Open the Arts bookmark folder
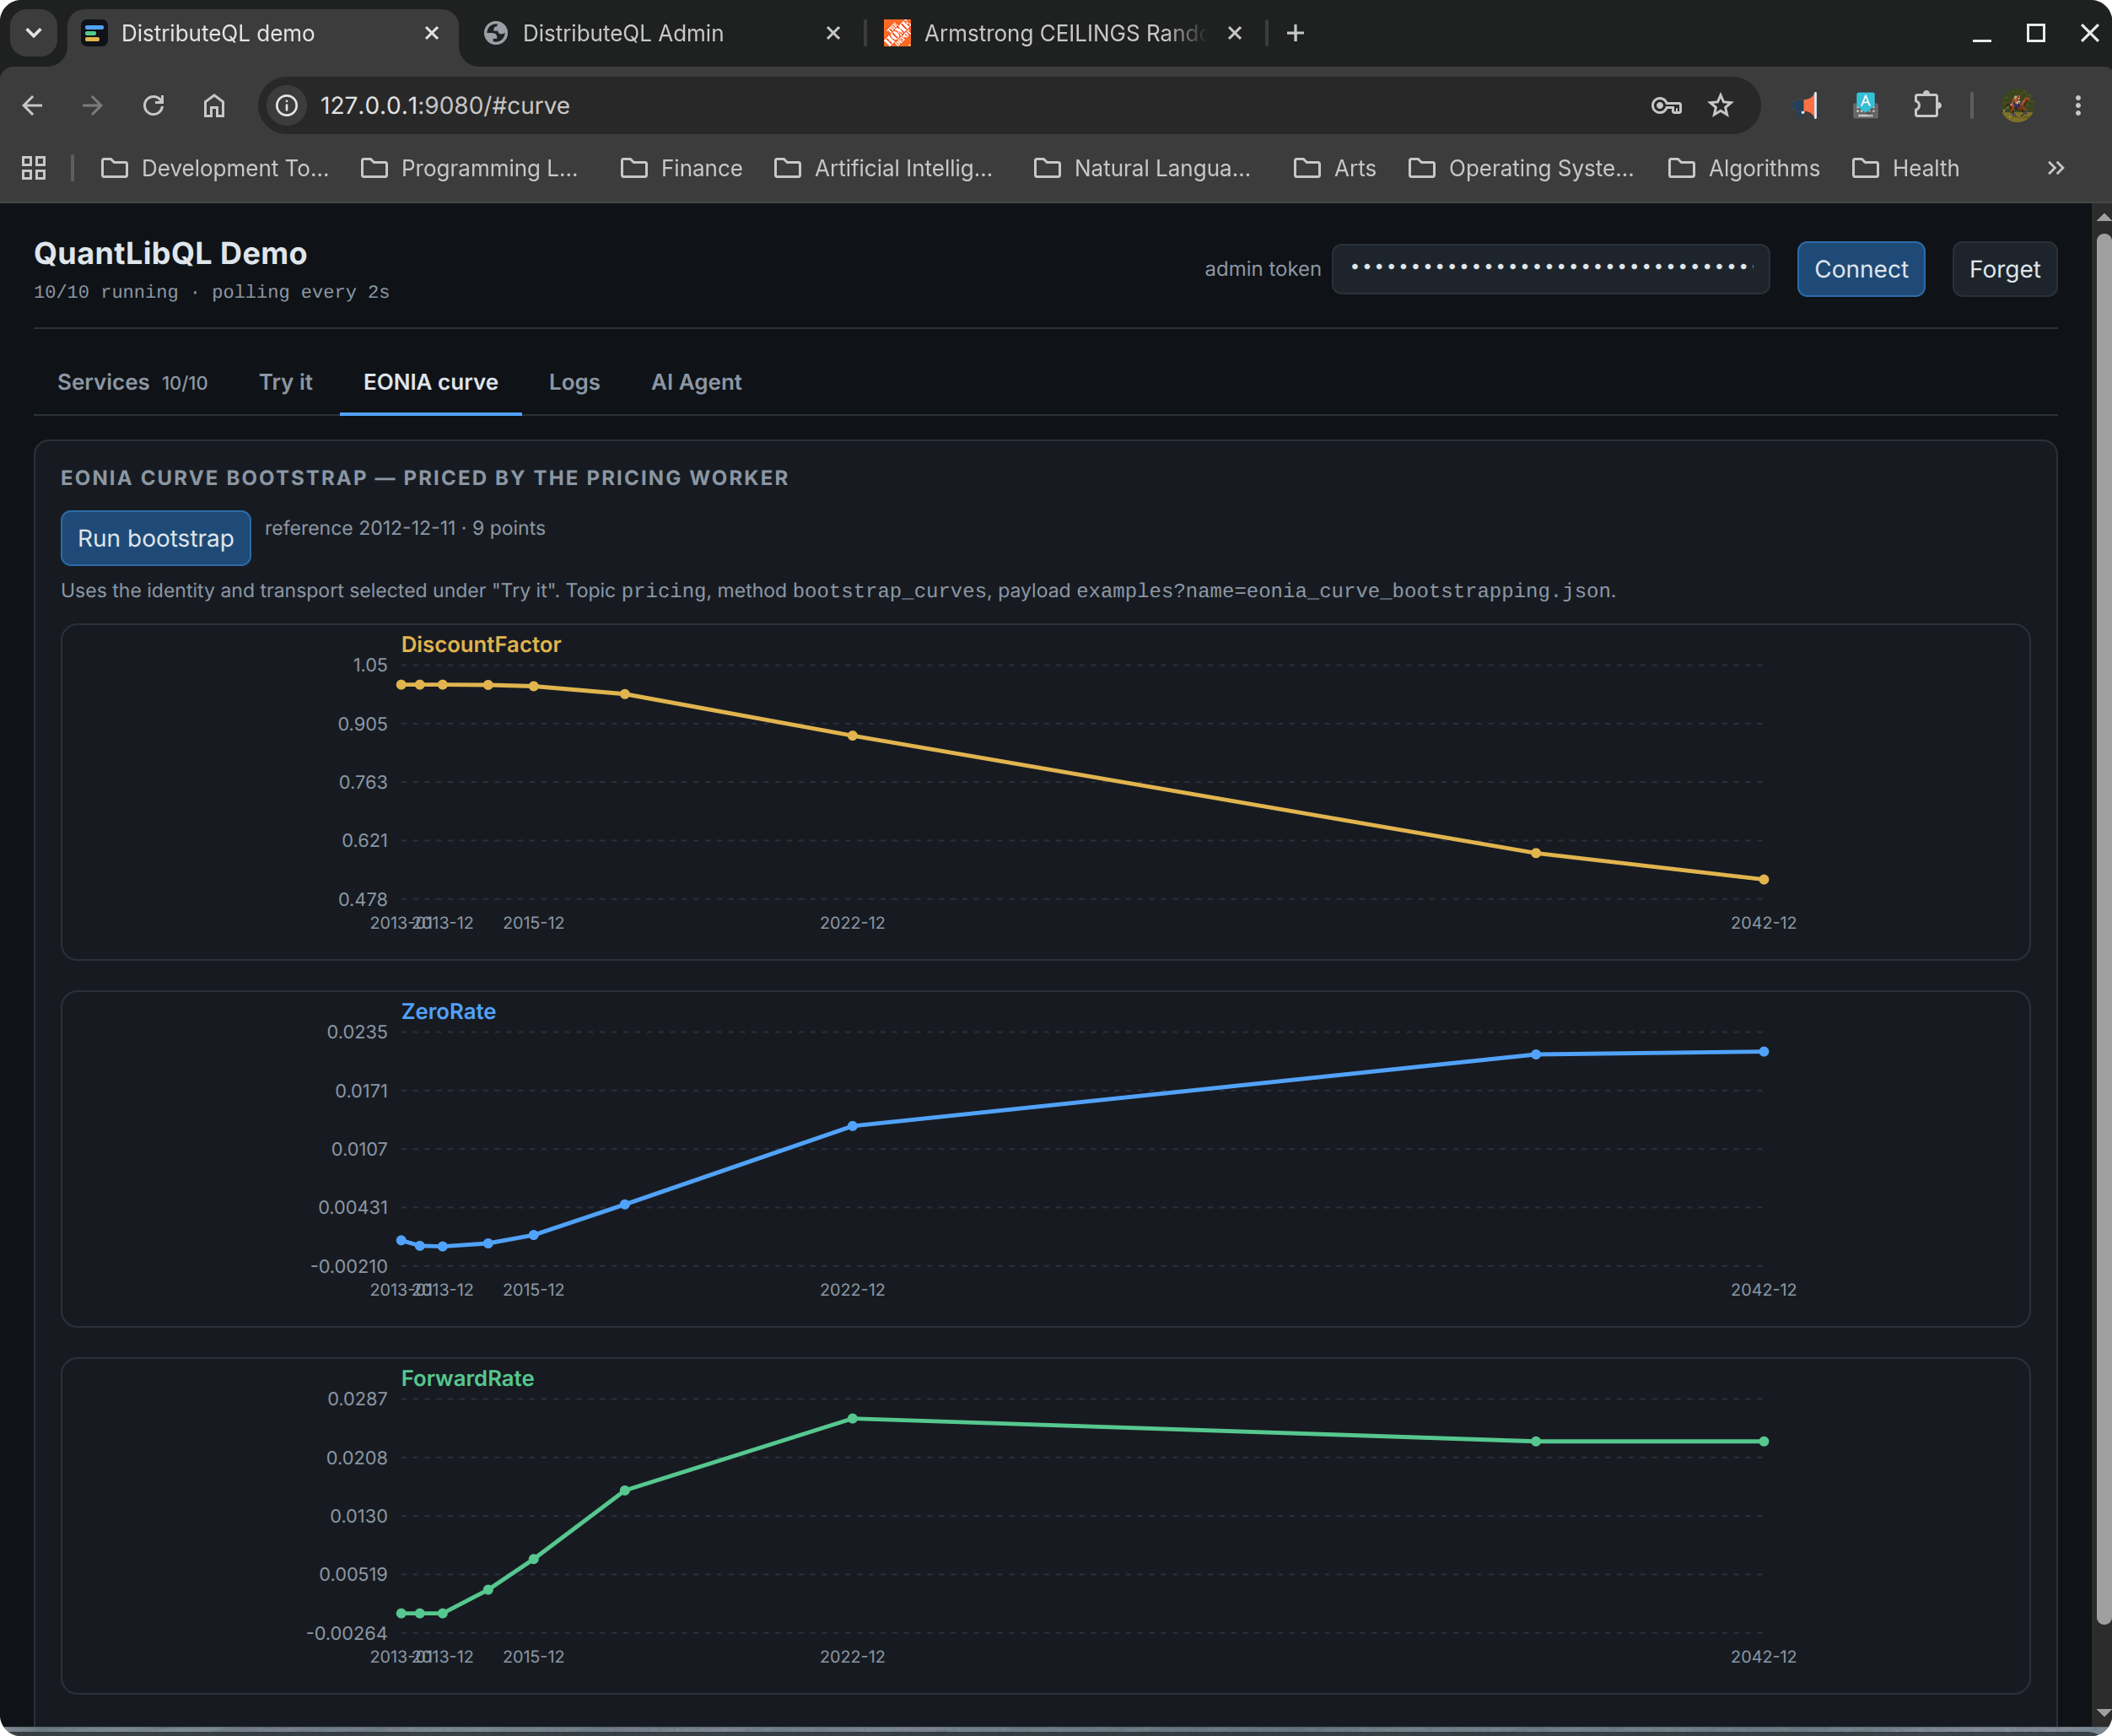Screen dimensions: 2112x1736 [x=1335, y=168]
